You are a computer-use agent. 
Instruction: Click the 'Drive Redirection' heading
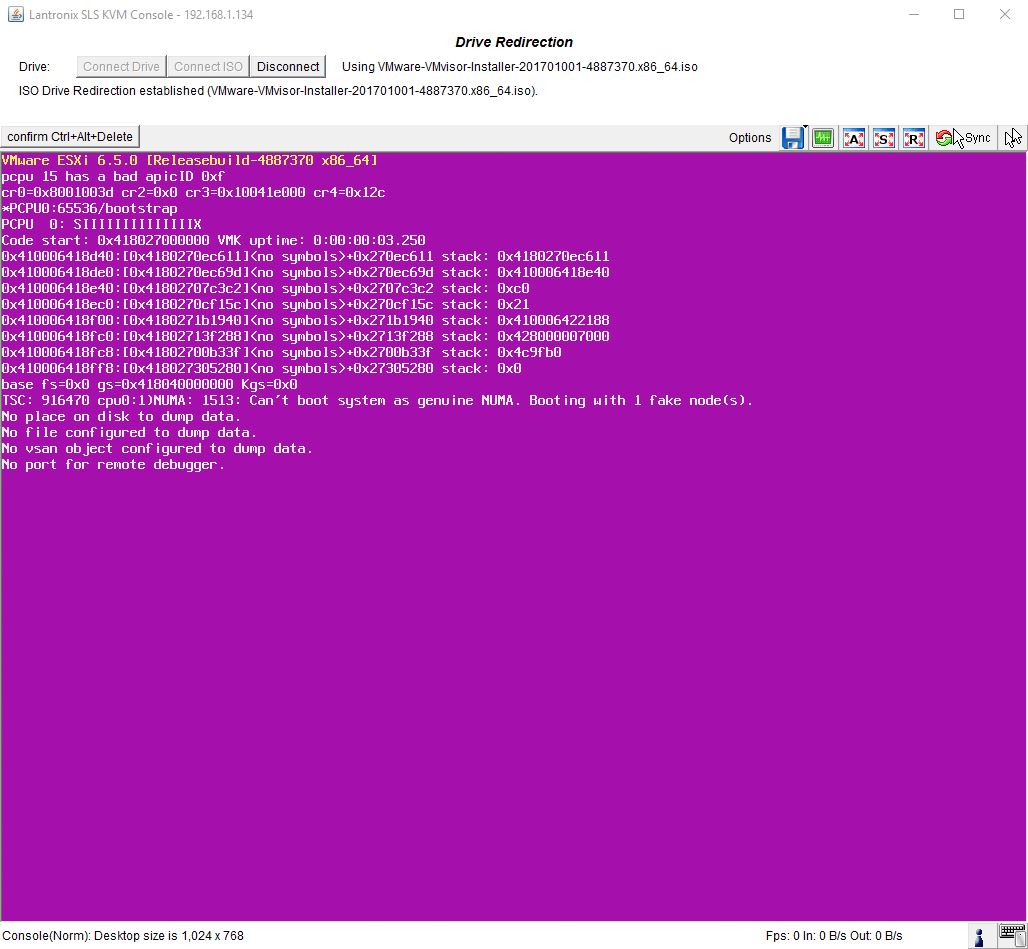[514, 42]
